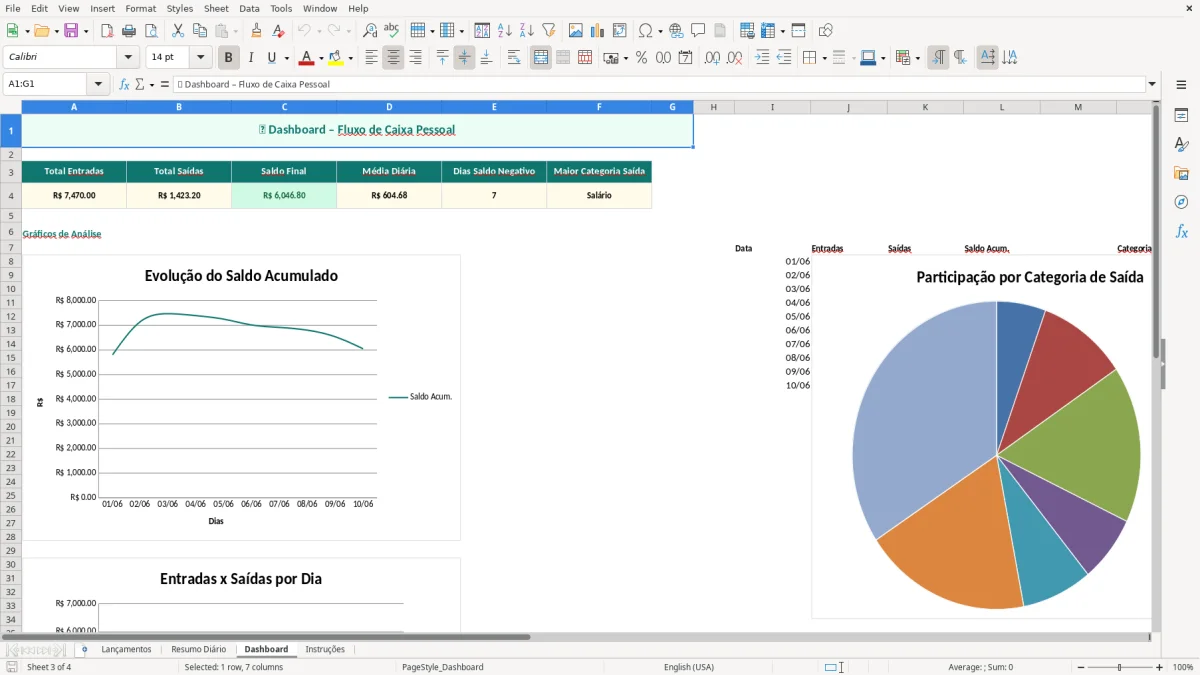Click the Insert Chart icon

click(x=598, y=31)
